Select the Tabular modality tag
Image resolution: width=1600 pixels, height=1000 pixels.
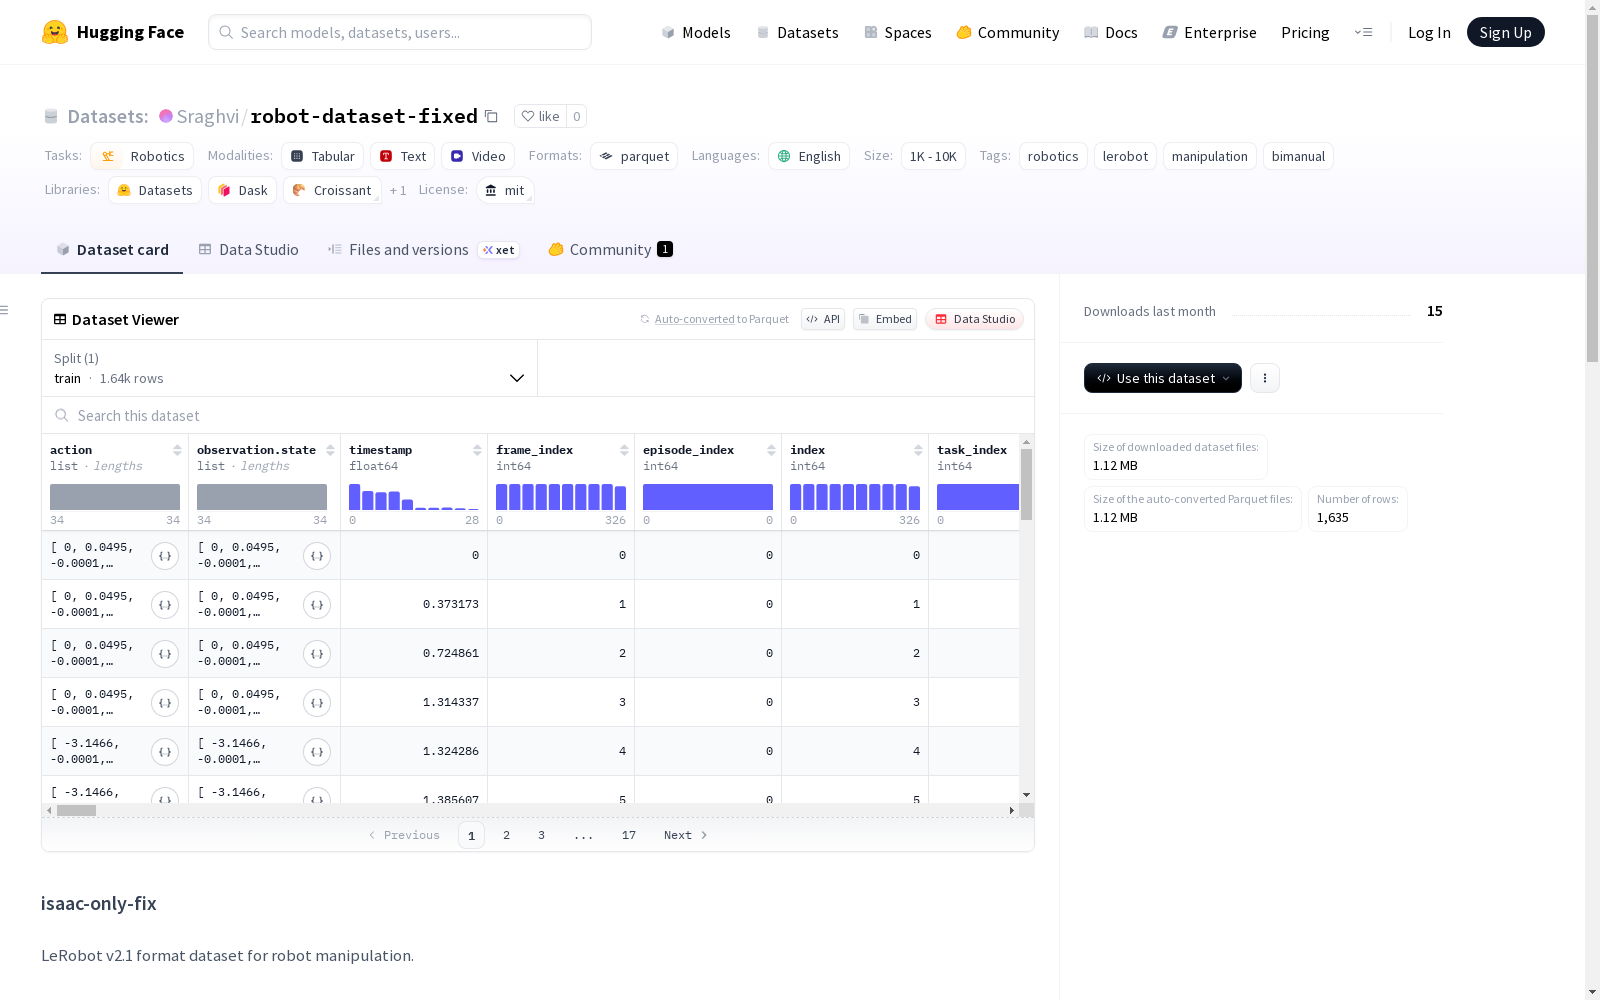pos(322,156)
